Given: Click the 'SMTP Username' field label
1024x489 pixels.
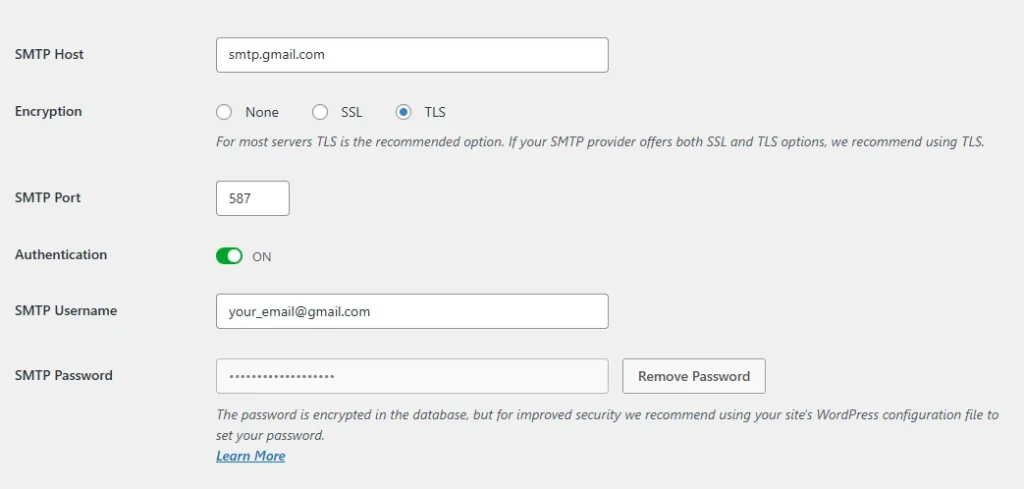Looking at the screenshot, I should tap(66, 310).
